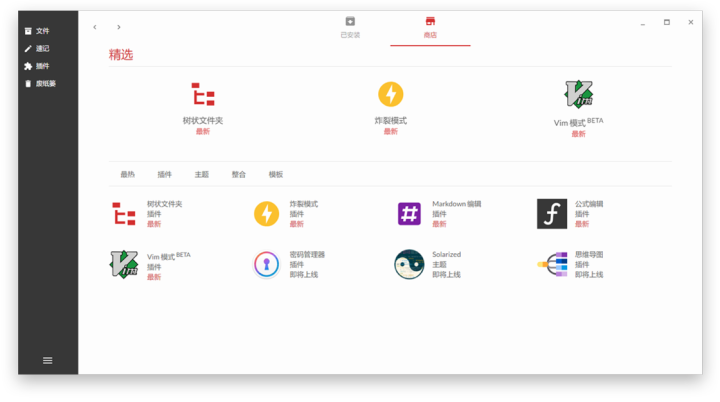Open featured 炸裂模式 lightning icon
This screenshot has height=402, width=720.
pos(391,94)
